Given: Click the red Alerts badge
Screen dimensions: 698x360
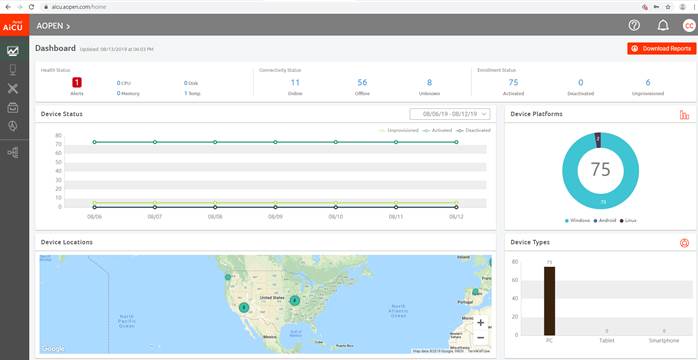Looking at the screenshot, I should point(77,82).
